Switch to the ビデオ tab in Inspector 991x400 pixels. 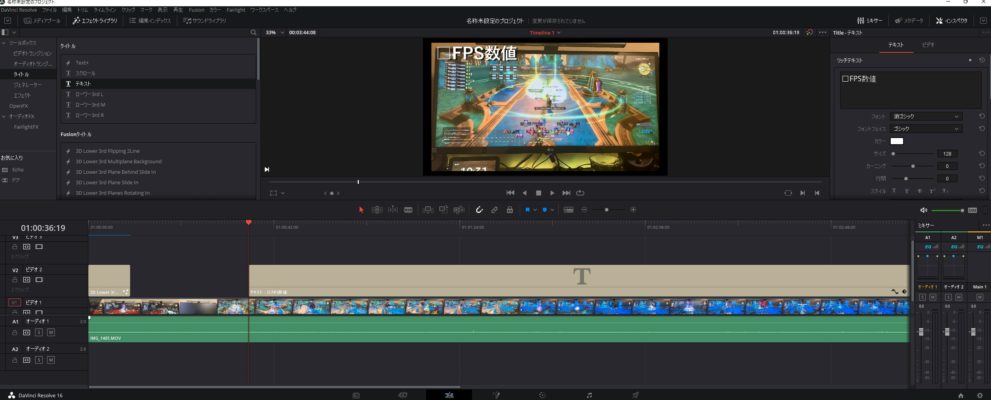tap(927, 45)
